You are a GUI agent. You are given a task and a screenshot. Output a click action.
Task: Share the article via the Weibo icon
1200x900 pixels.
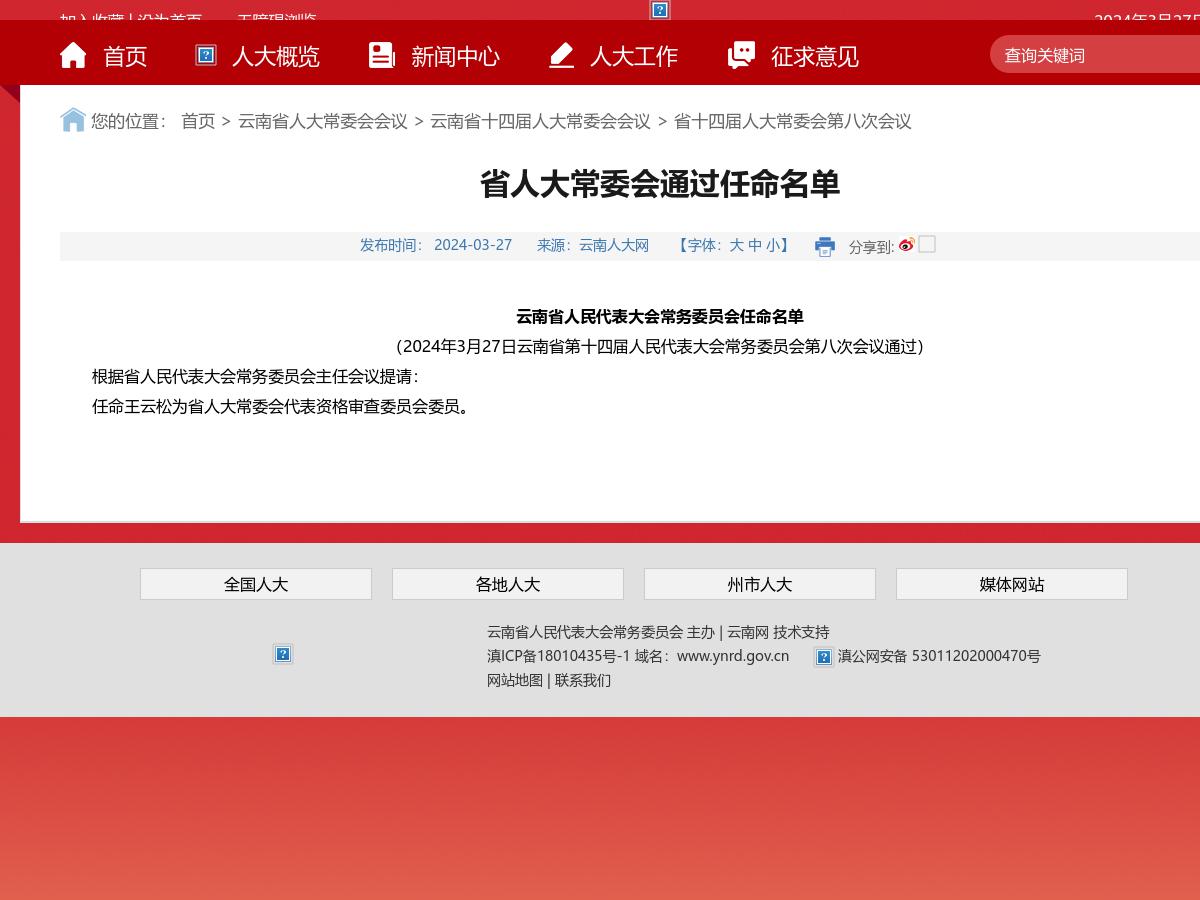tap(906, 244)
